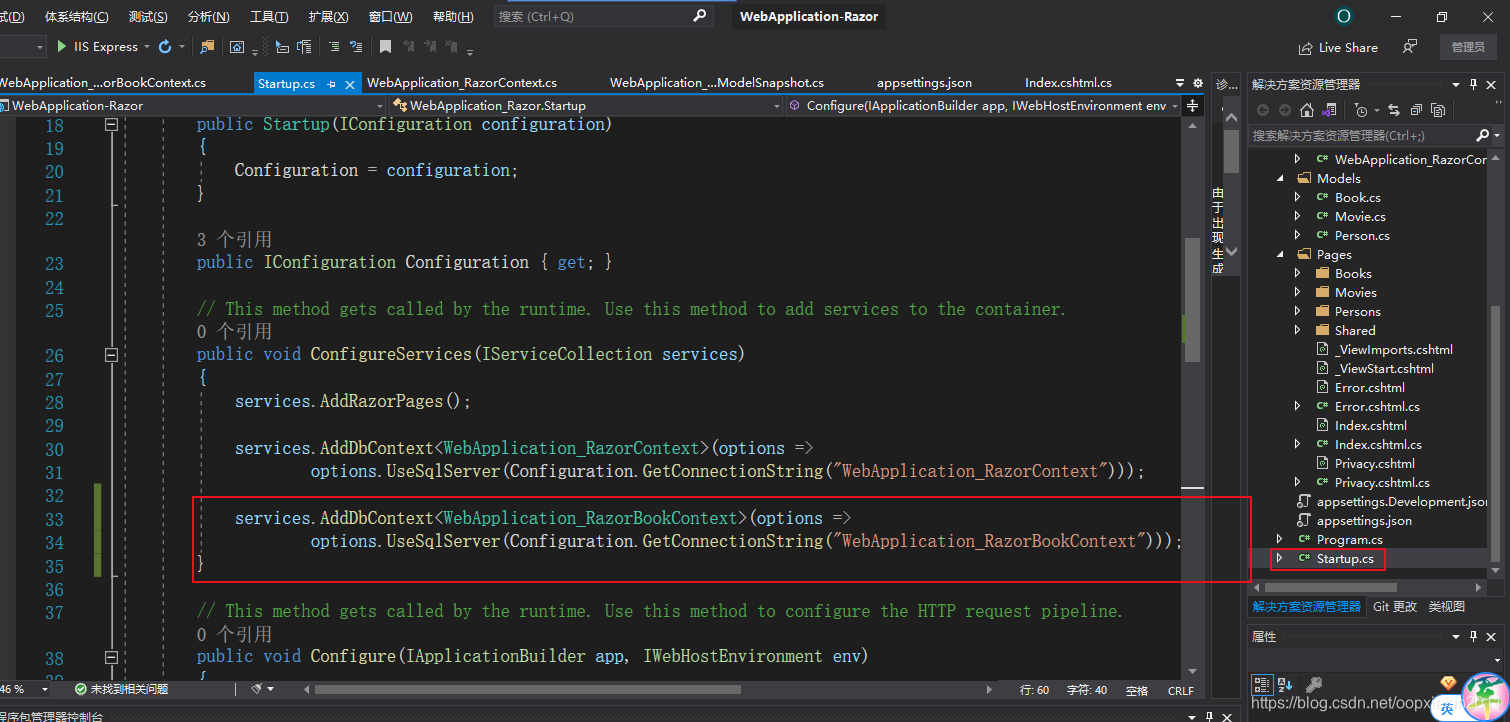
Task: Sync Solution Explorer with active document
Action: (1394, 110)
